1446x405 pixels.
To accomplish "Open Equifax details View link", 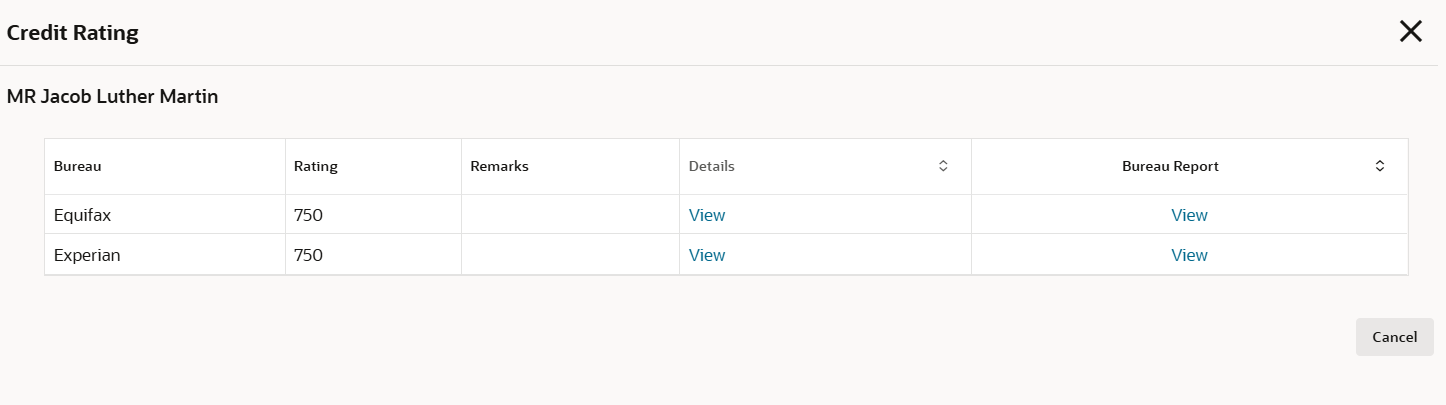I will 707,215.
